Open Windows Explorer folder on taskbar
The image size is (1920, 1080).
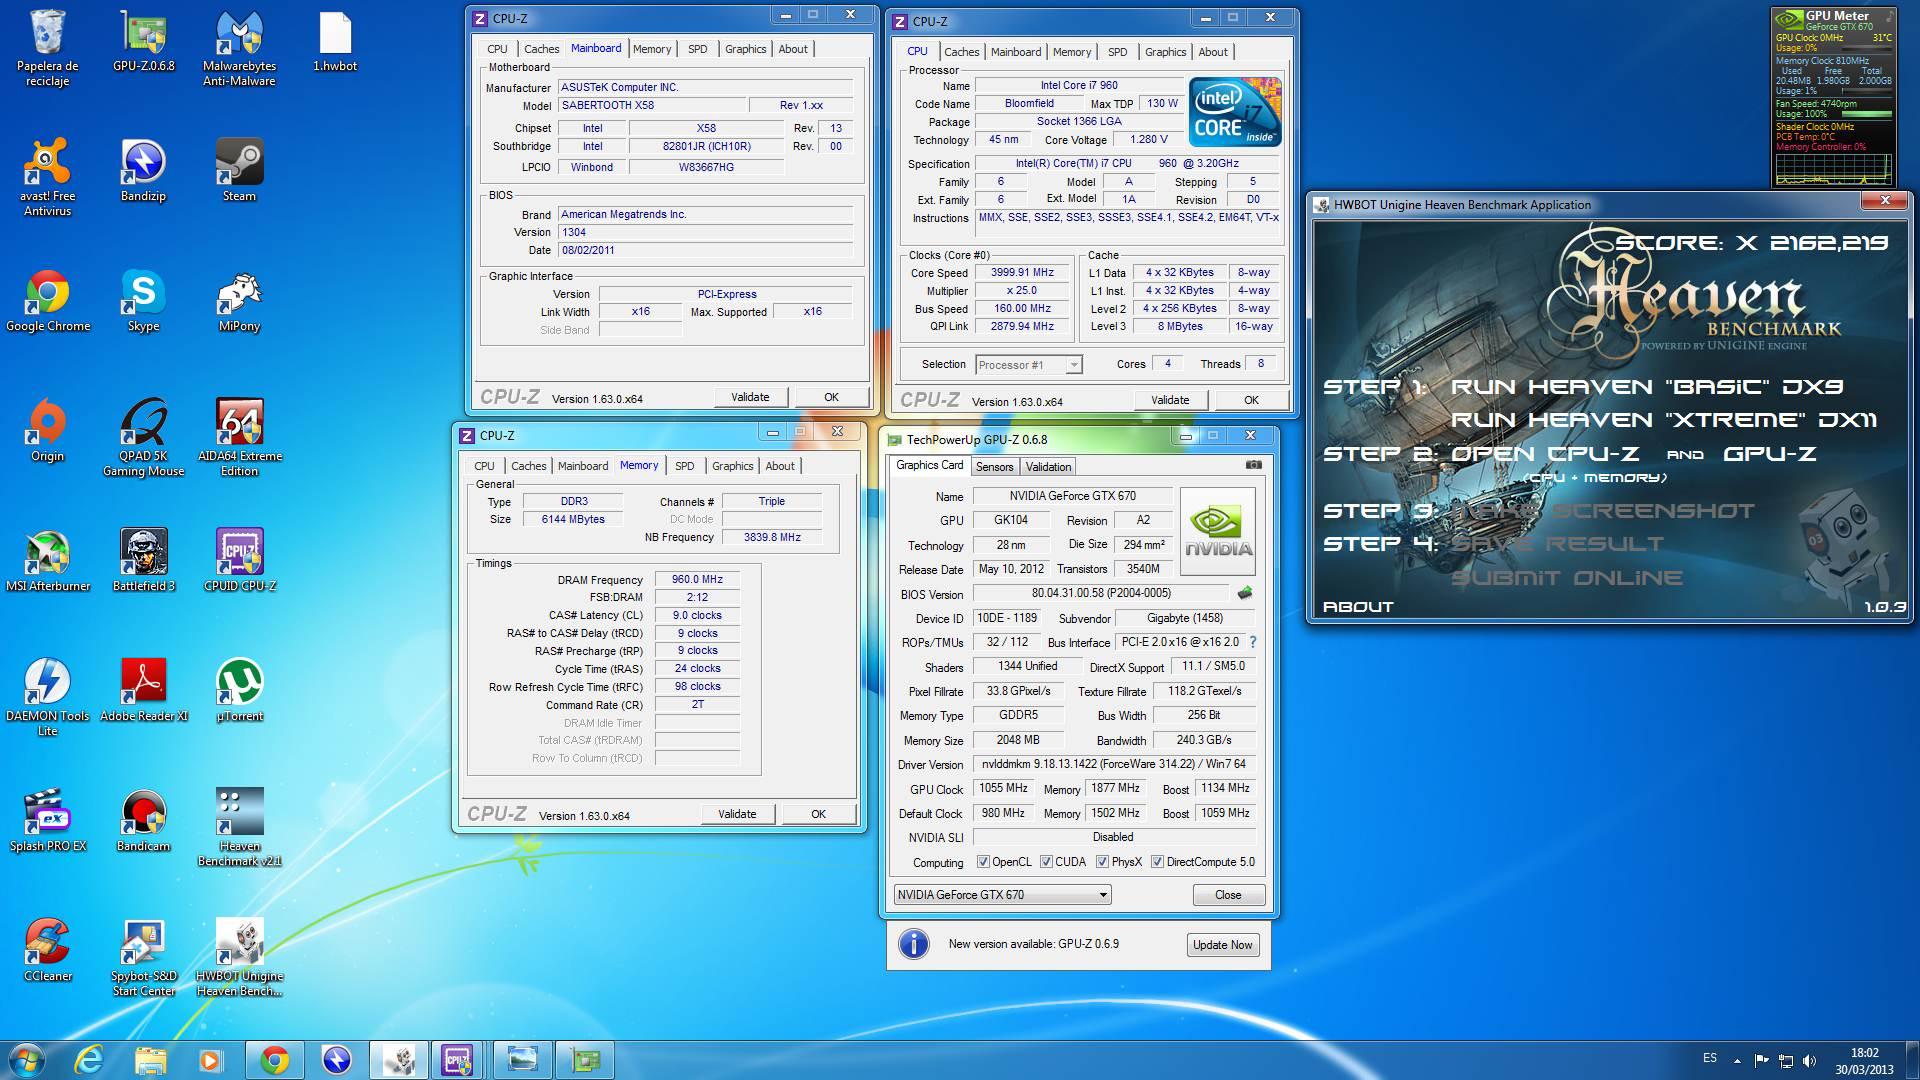150,1060
